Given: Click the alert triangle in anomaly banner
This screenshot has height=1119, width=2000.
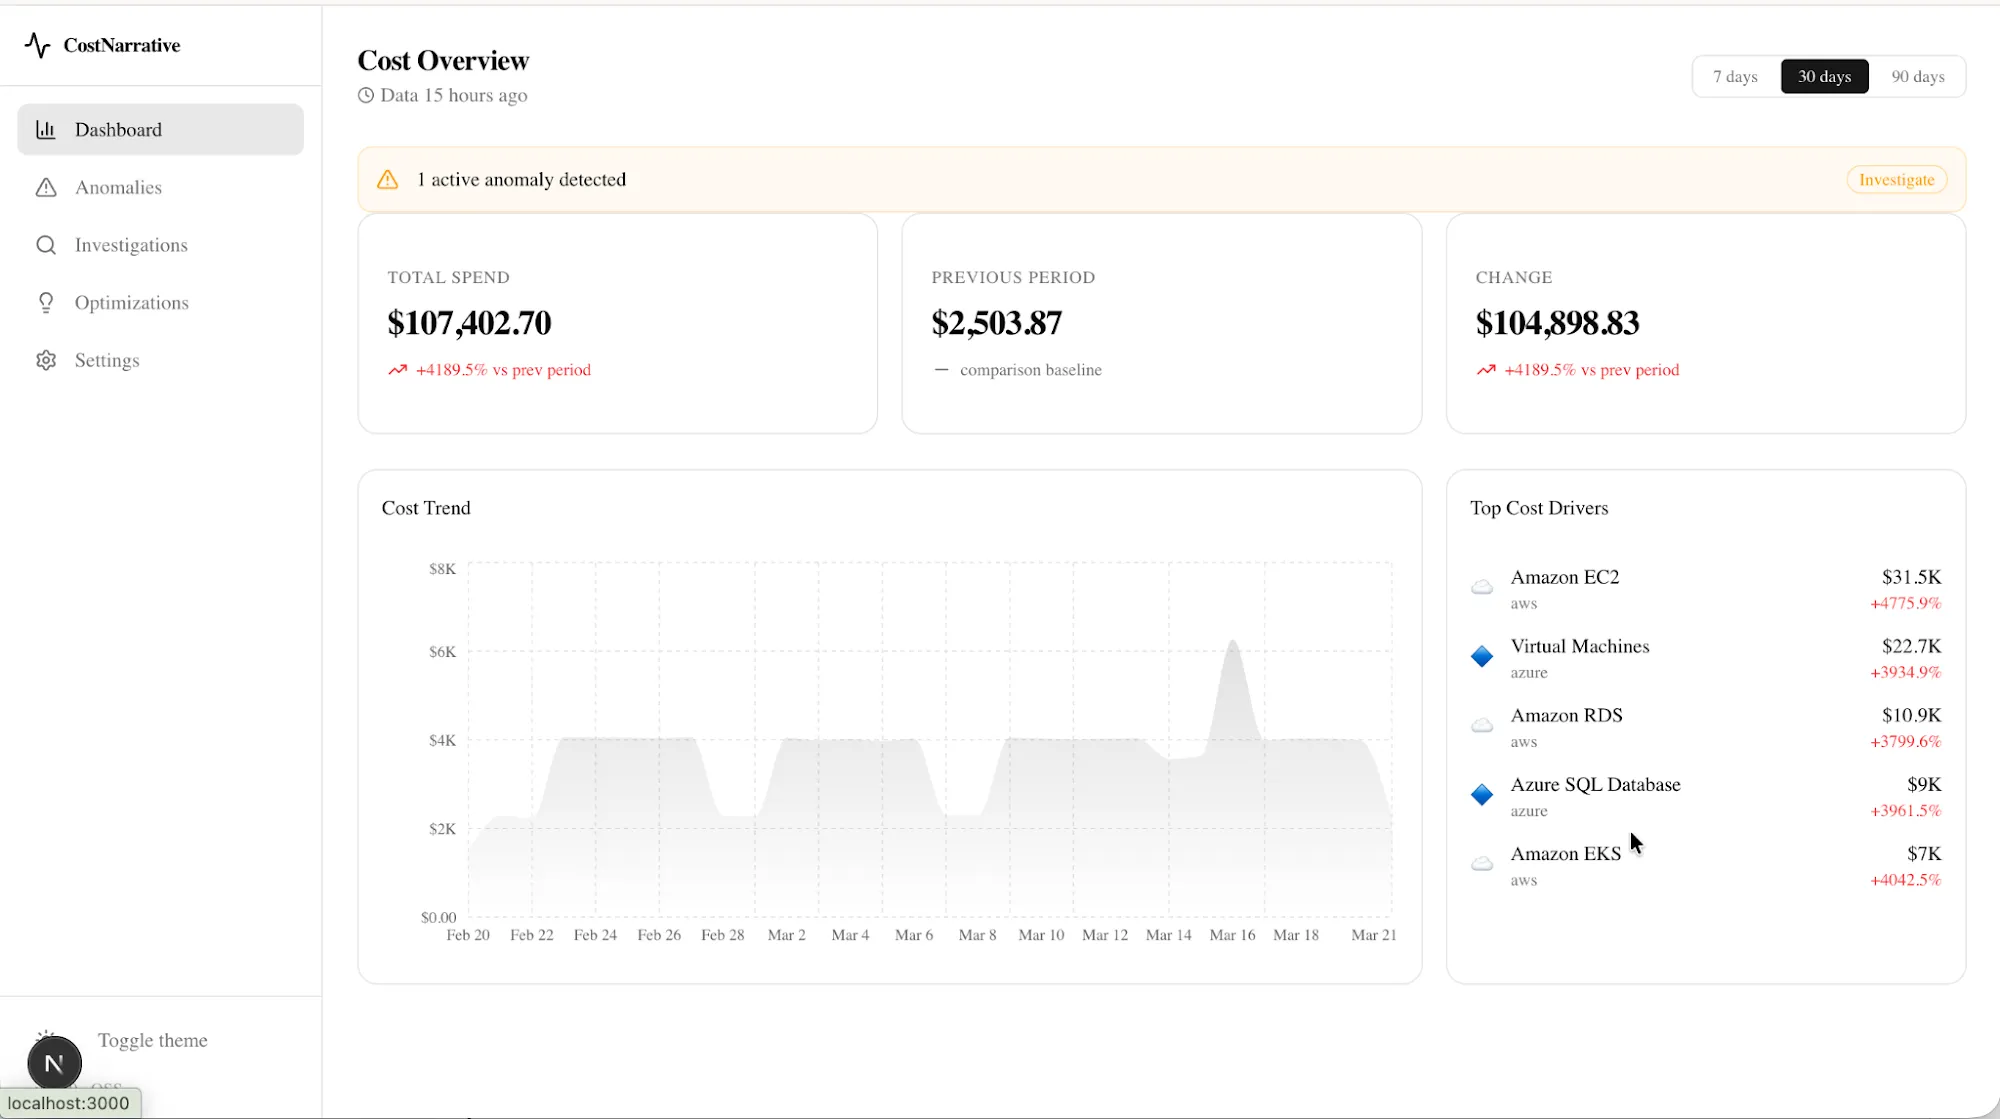Looking at the screenshot, I should [388, 180].
